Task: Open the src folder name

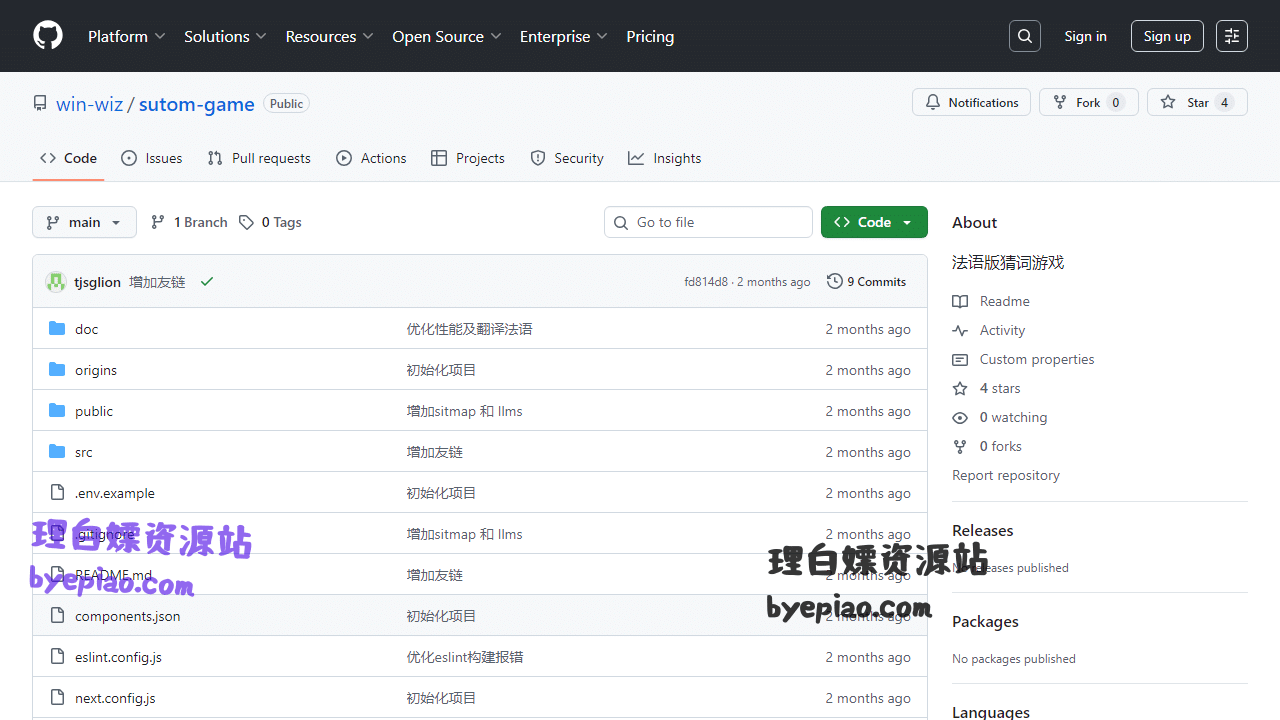Action: 84,452
